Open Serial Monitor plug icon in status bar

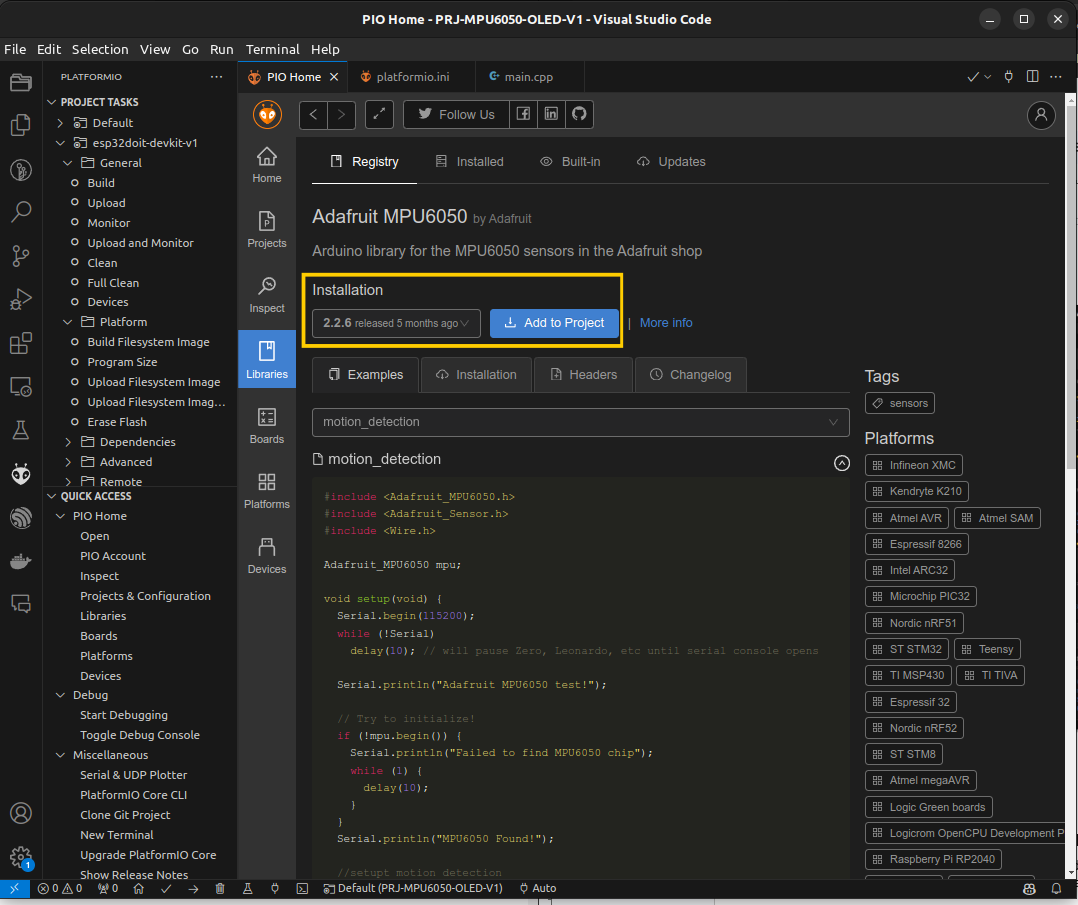(x=275, y=888)
